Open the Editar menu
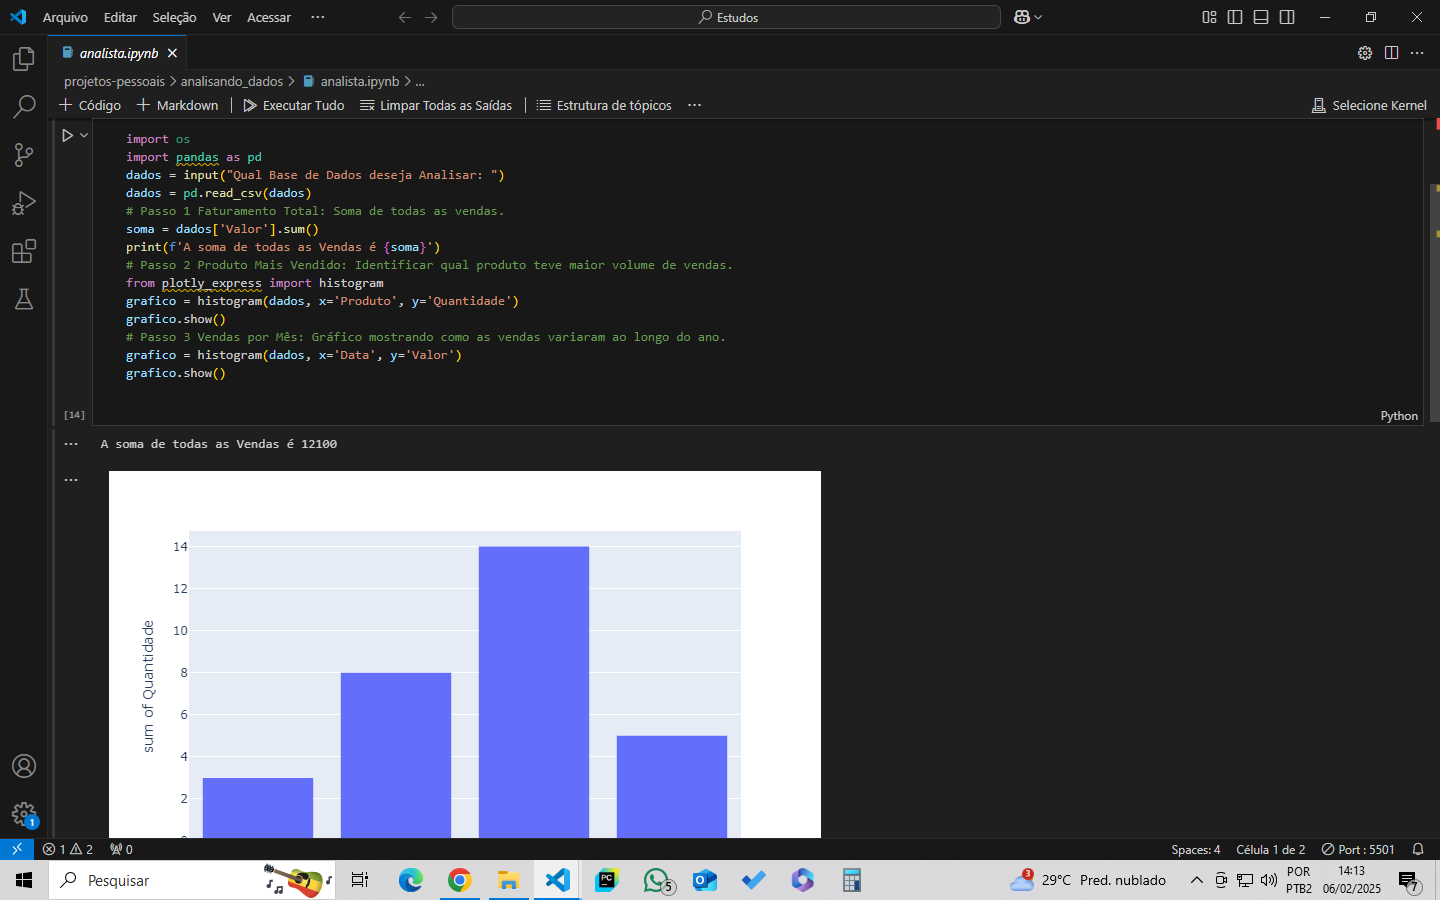The image size is (1440, 900). (120, 17)
